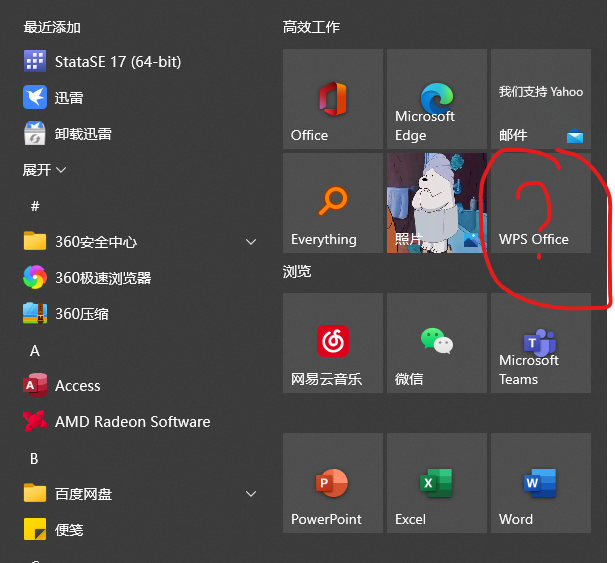
Task: Open the Excel tile
Action: [x=437, y=483]
